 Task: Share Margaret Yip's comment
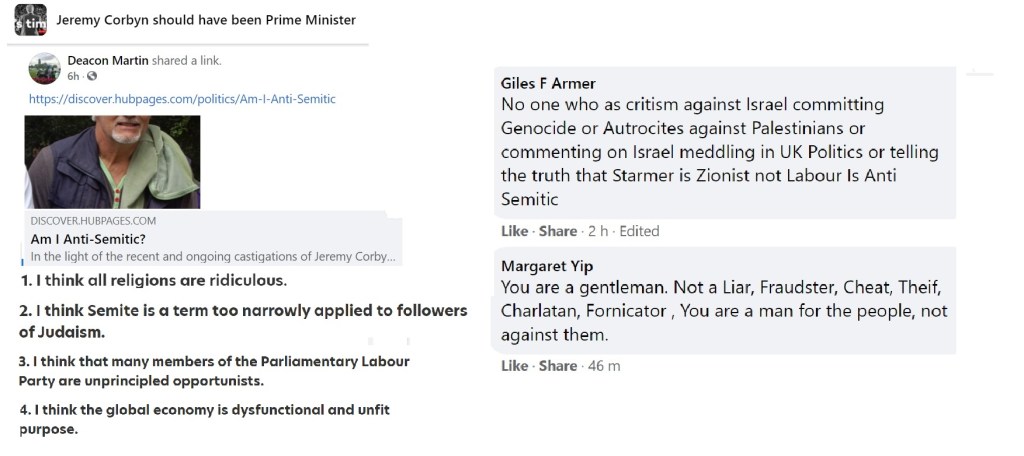point(558,366)
